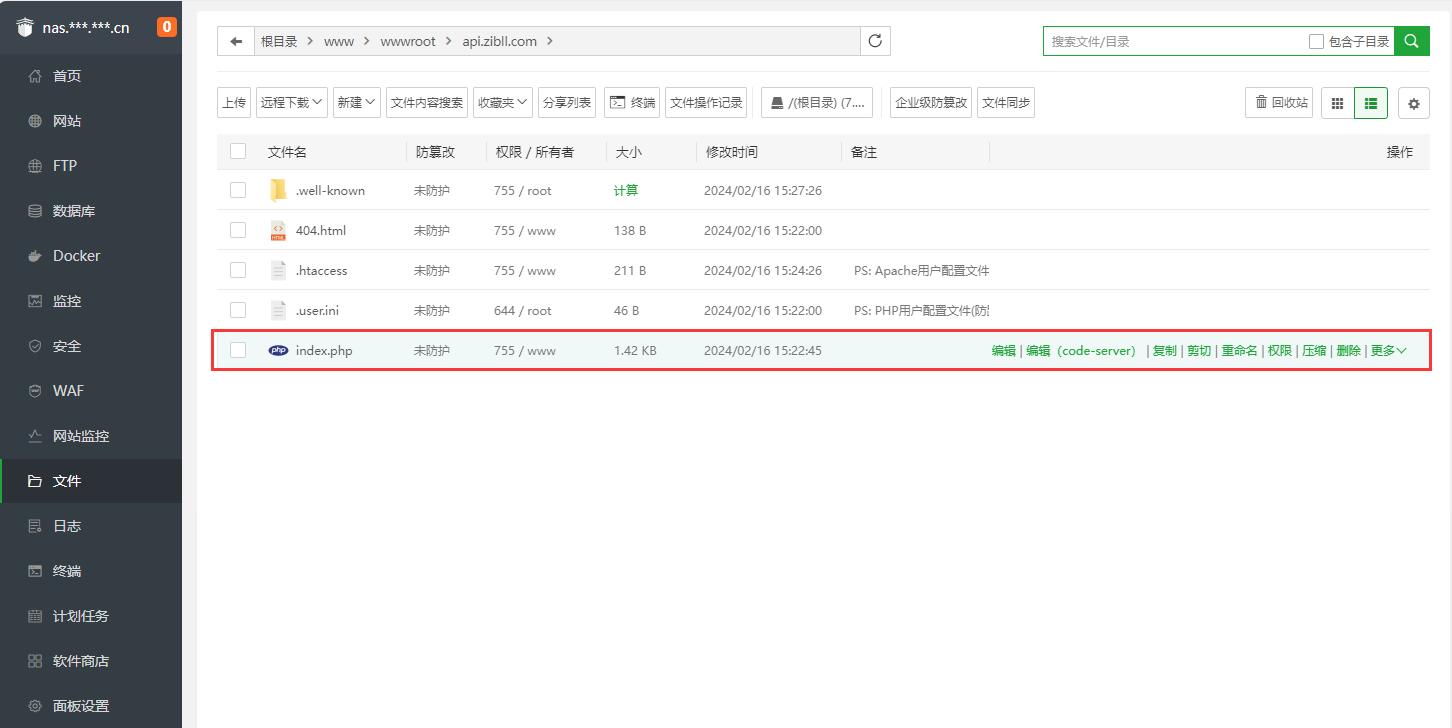Screen dimensions: 1452x728
Task: Expand the 远程下载 dropdown
Action: pyautogui.click(x=292, y=102)
